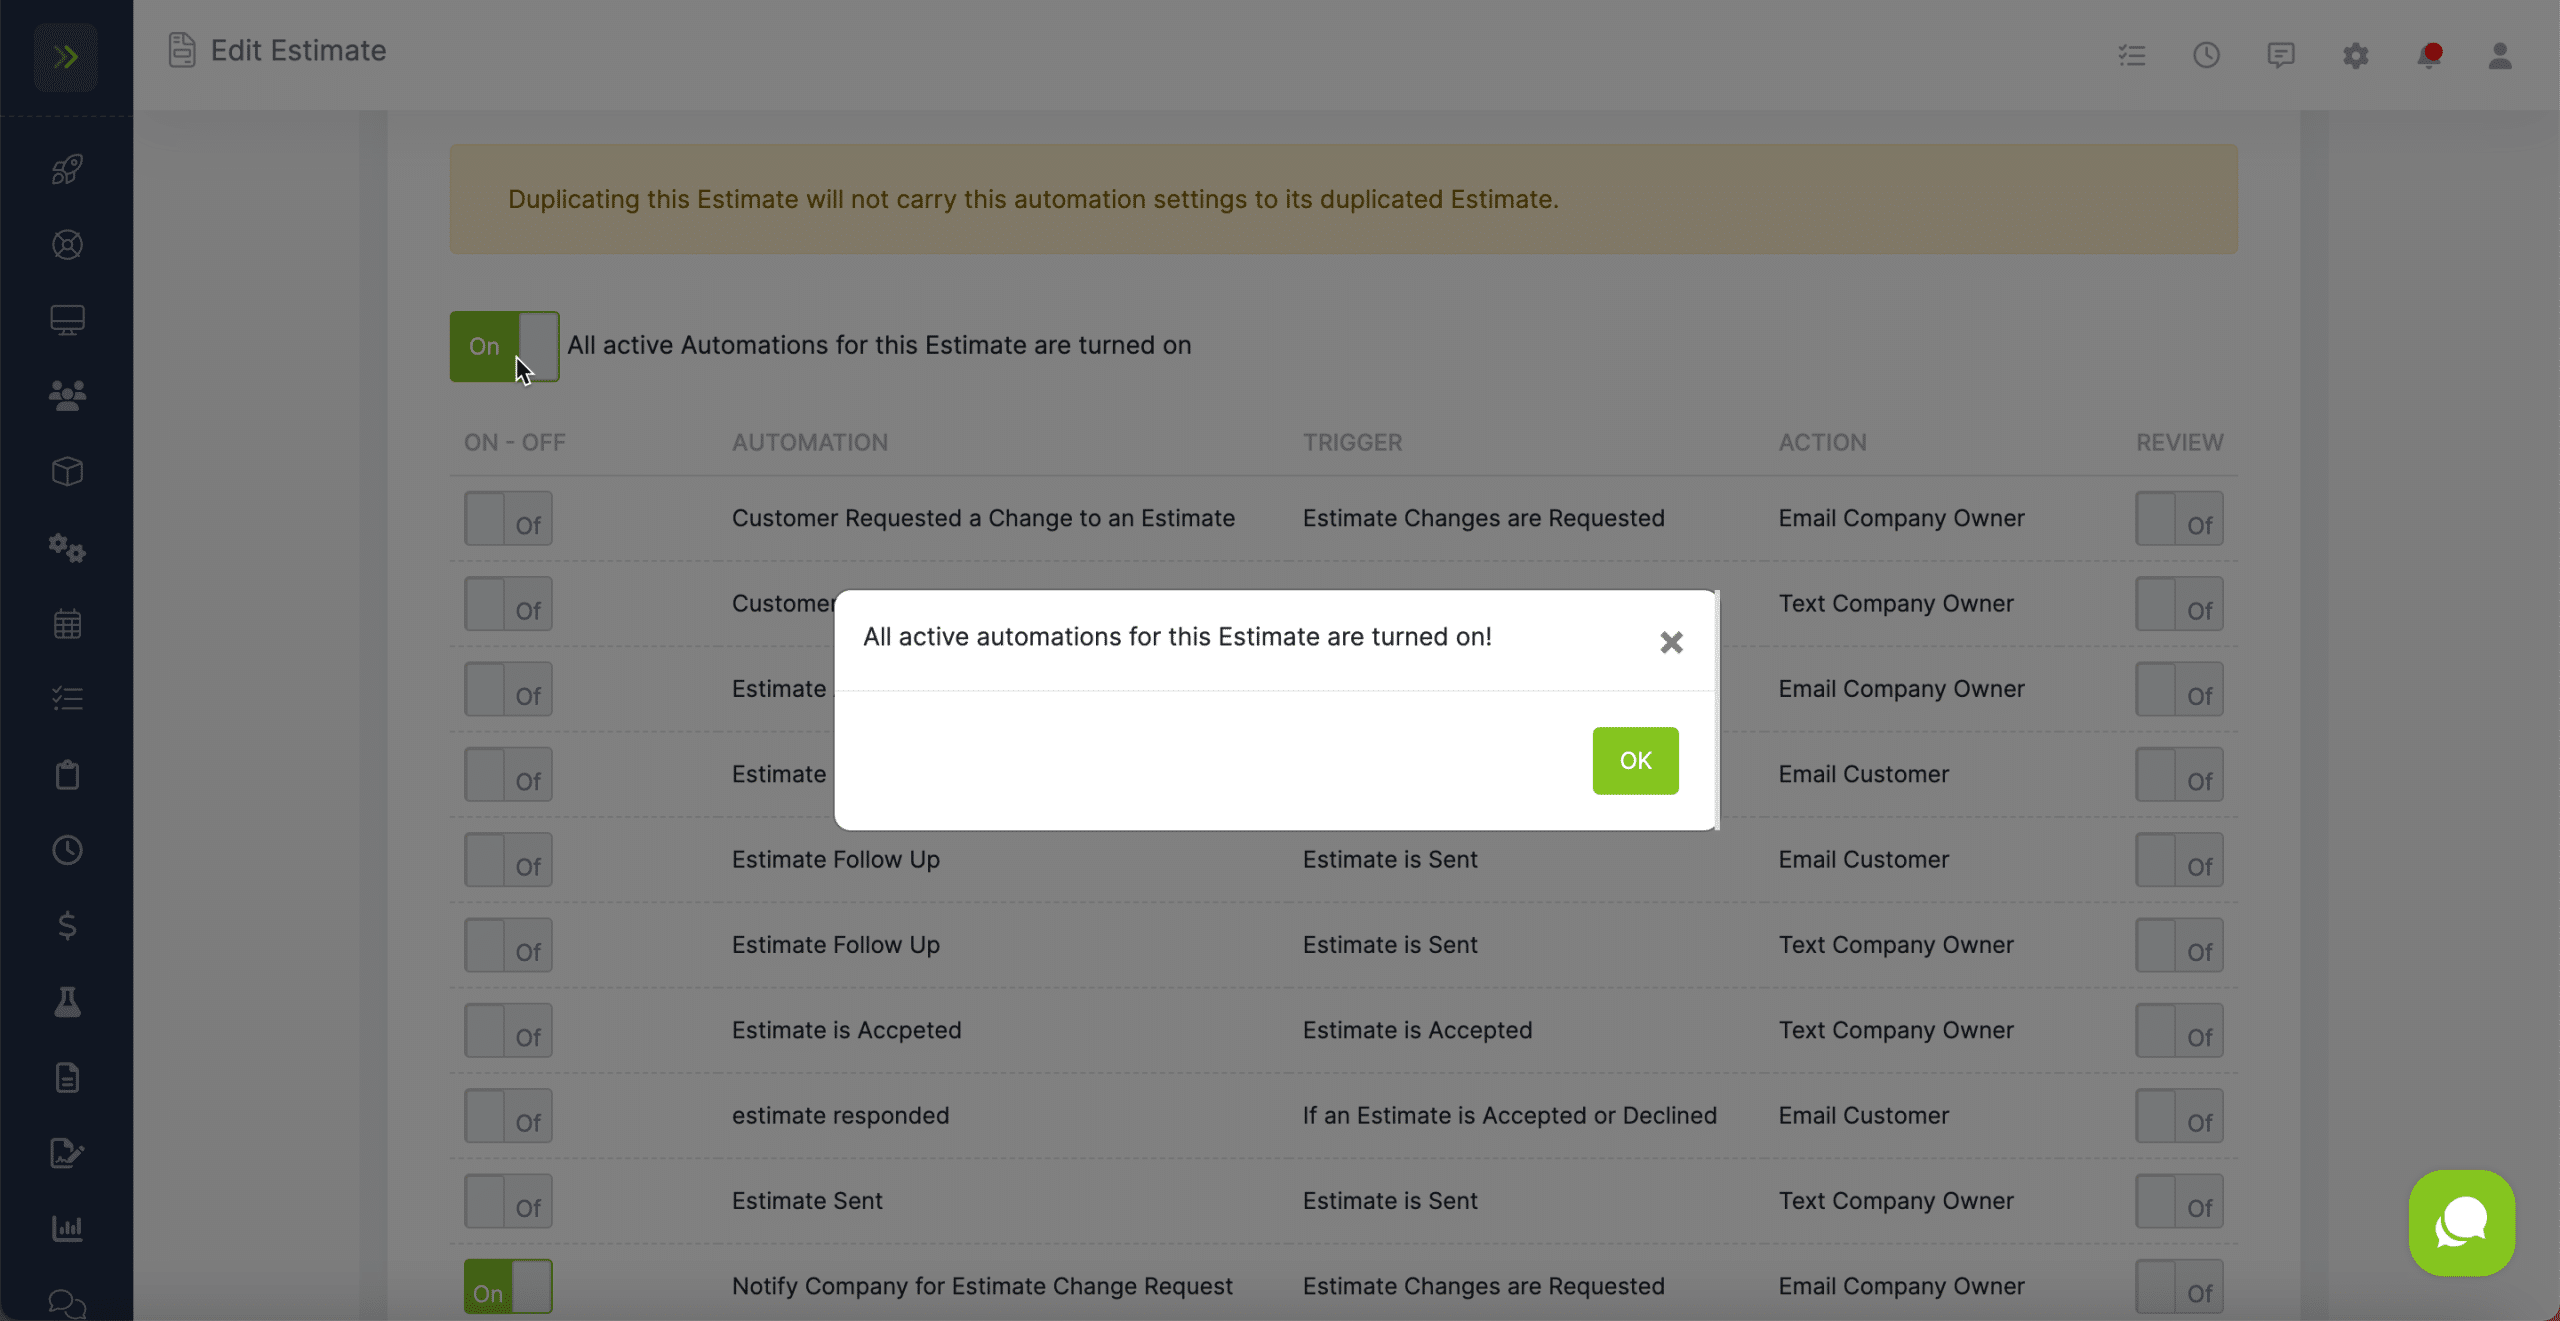Open the flask icon in sidebar
Image resolution: width=2560 pixels, height=1321 pixels.
[x=67, y=1002]
